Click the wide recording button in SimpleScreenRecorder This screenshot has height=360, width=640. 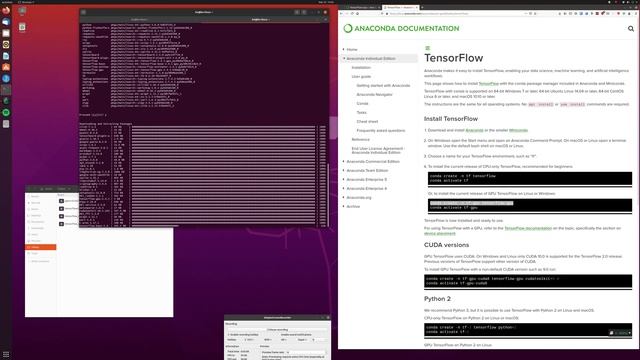tap(277, 329)
